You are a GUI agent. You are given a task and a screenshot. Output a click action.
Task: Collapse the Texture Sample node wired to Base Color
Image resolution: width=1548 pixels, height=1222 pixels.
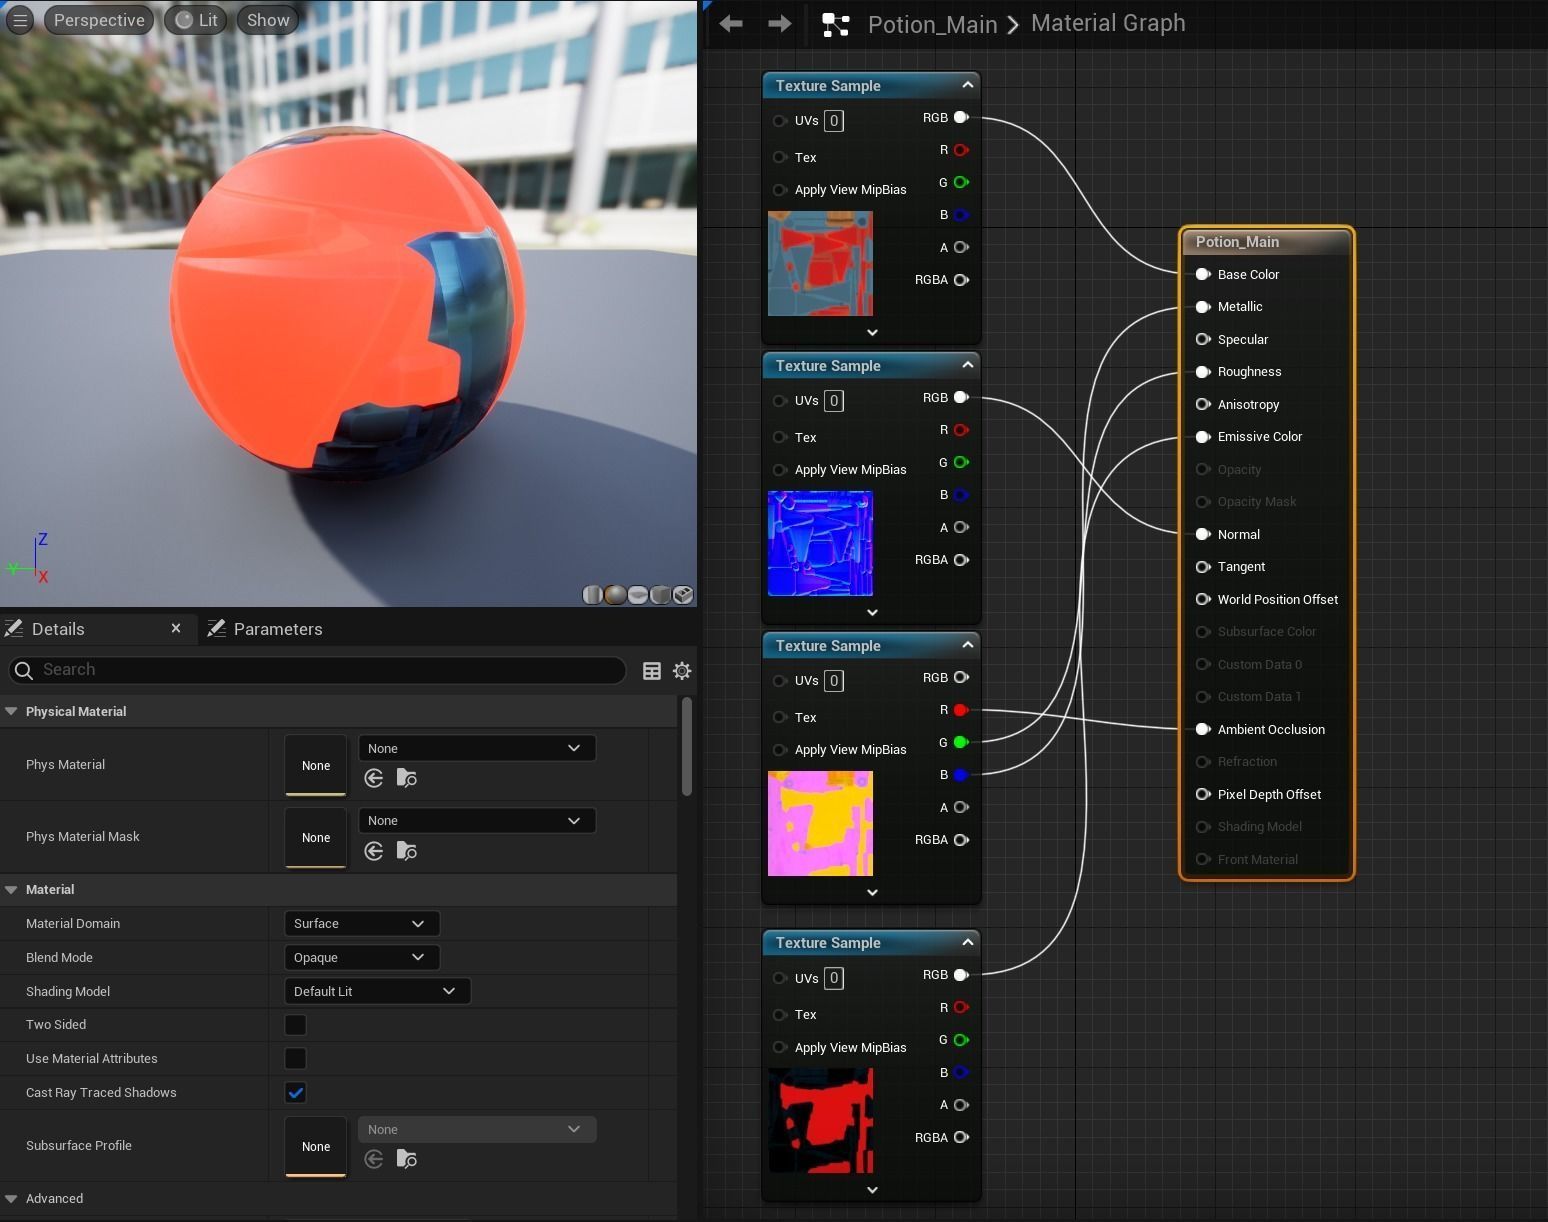click(x=967, y=85)
